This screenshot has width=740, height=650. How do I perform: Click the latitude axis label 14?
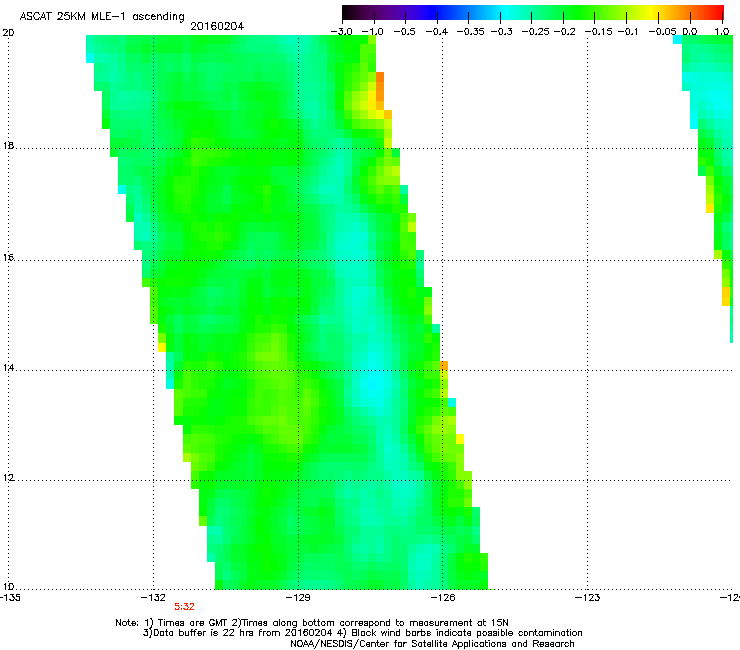pyautogui.click(x=8, y=368)
